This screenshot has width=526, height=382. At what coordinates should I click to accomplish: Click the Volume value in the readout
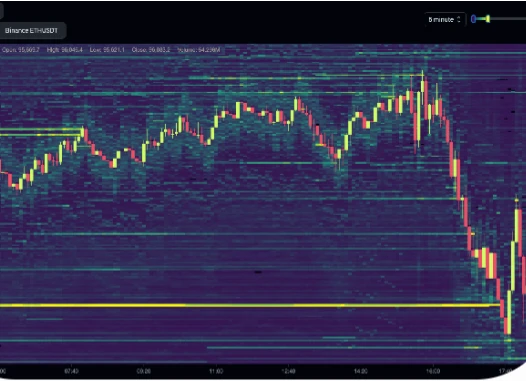199,50
